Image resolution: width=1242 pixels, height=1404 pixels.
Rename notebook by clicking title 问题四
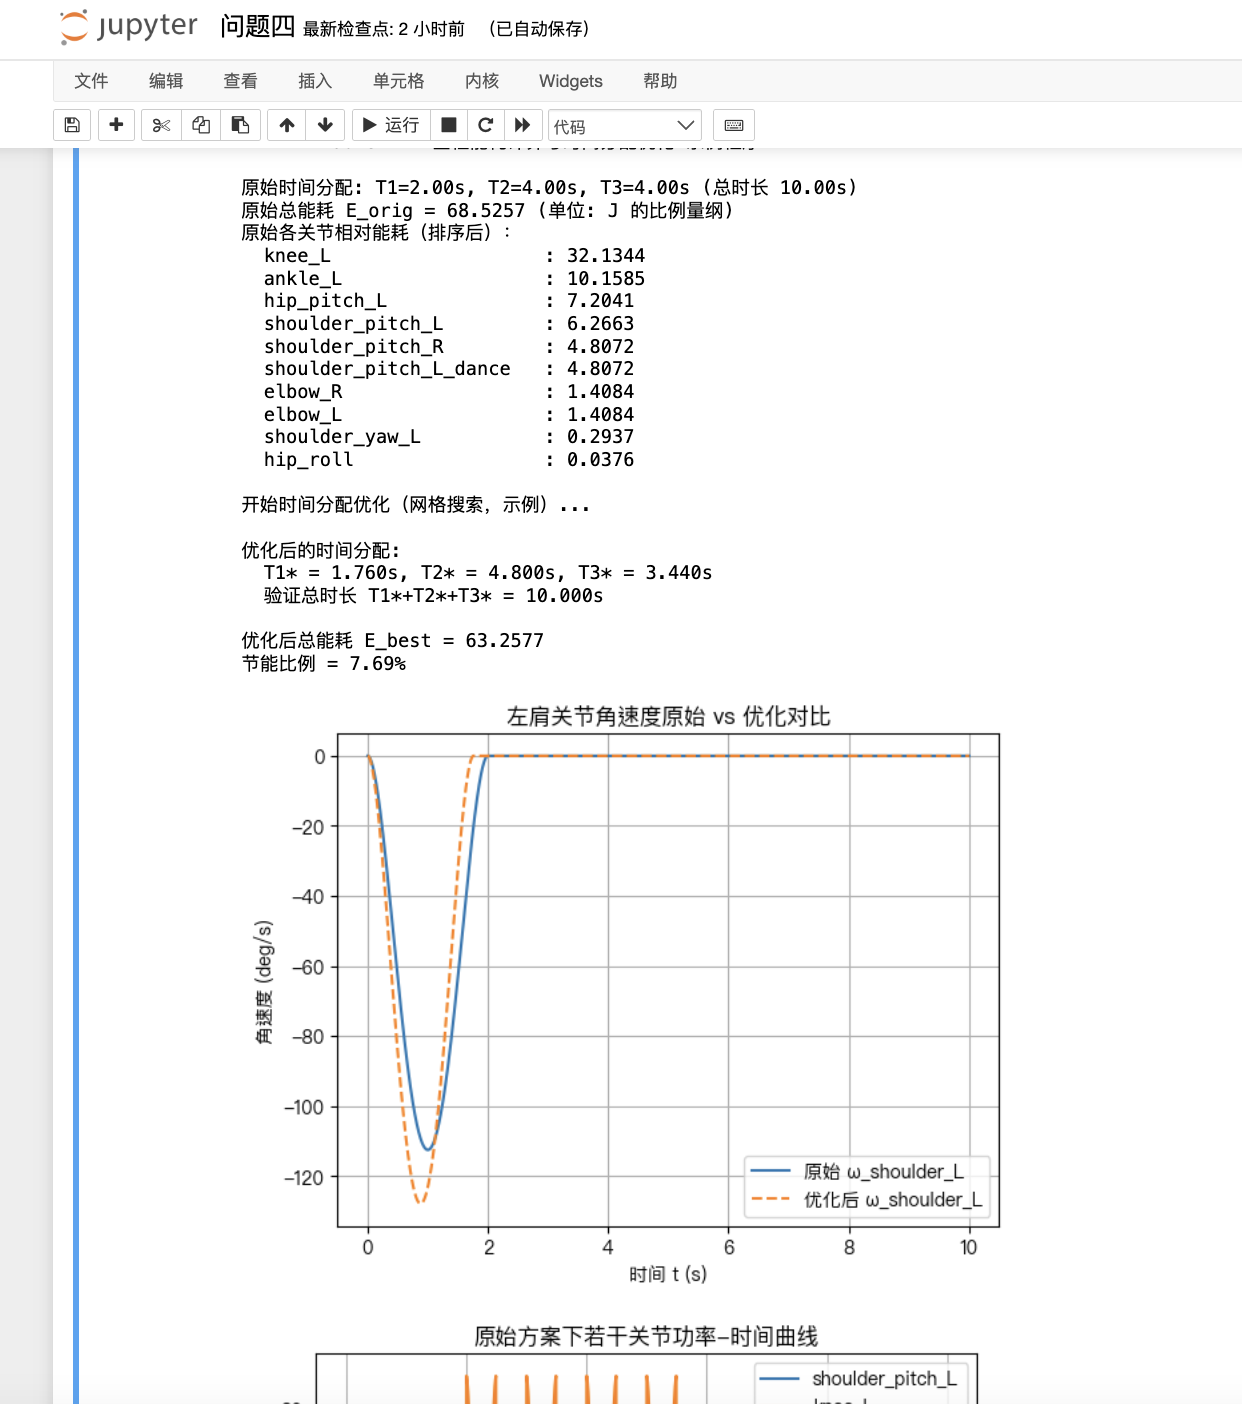(257, 27)
